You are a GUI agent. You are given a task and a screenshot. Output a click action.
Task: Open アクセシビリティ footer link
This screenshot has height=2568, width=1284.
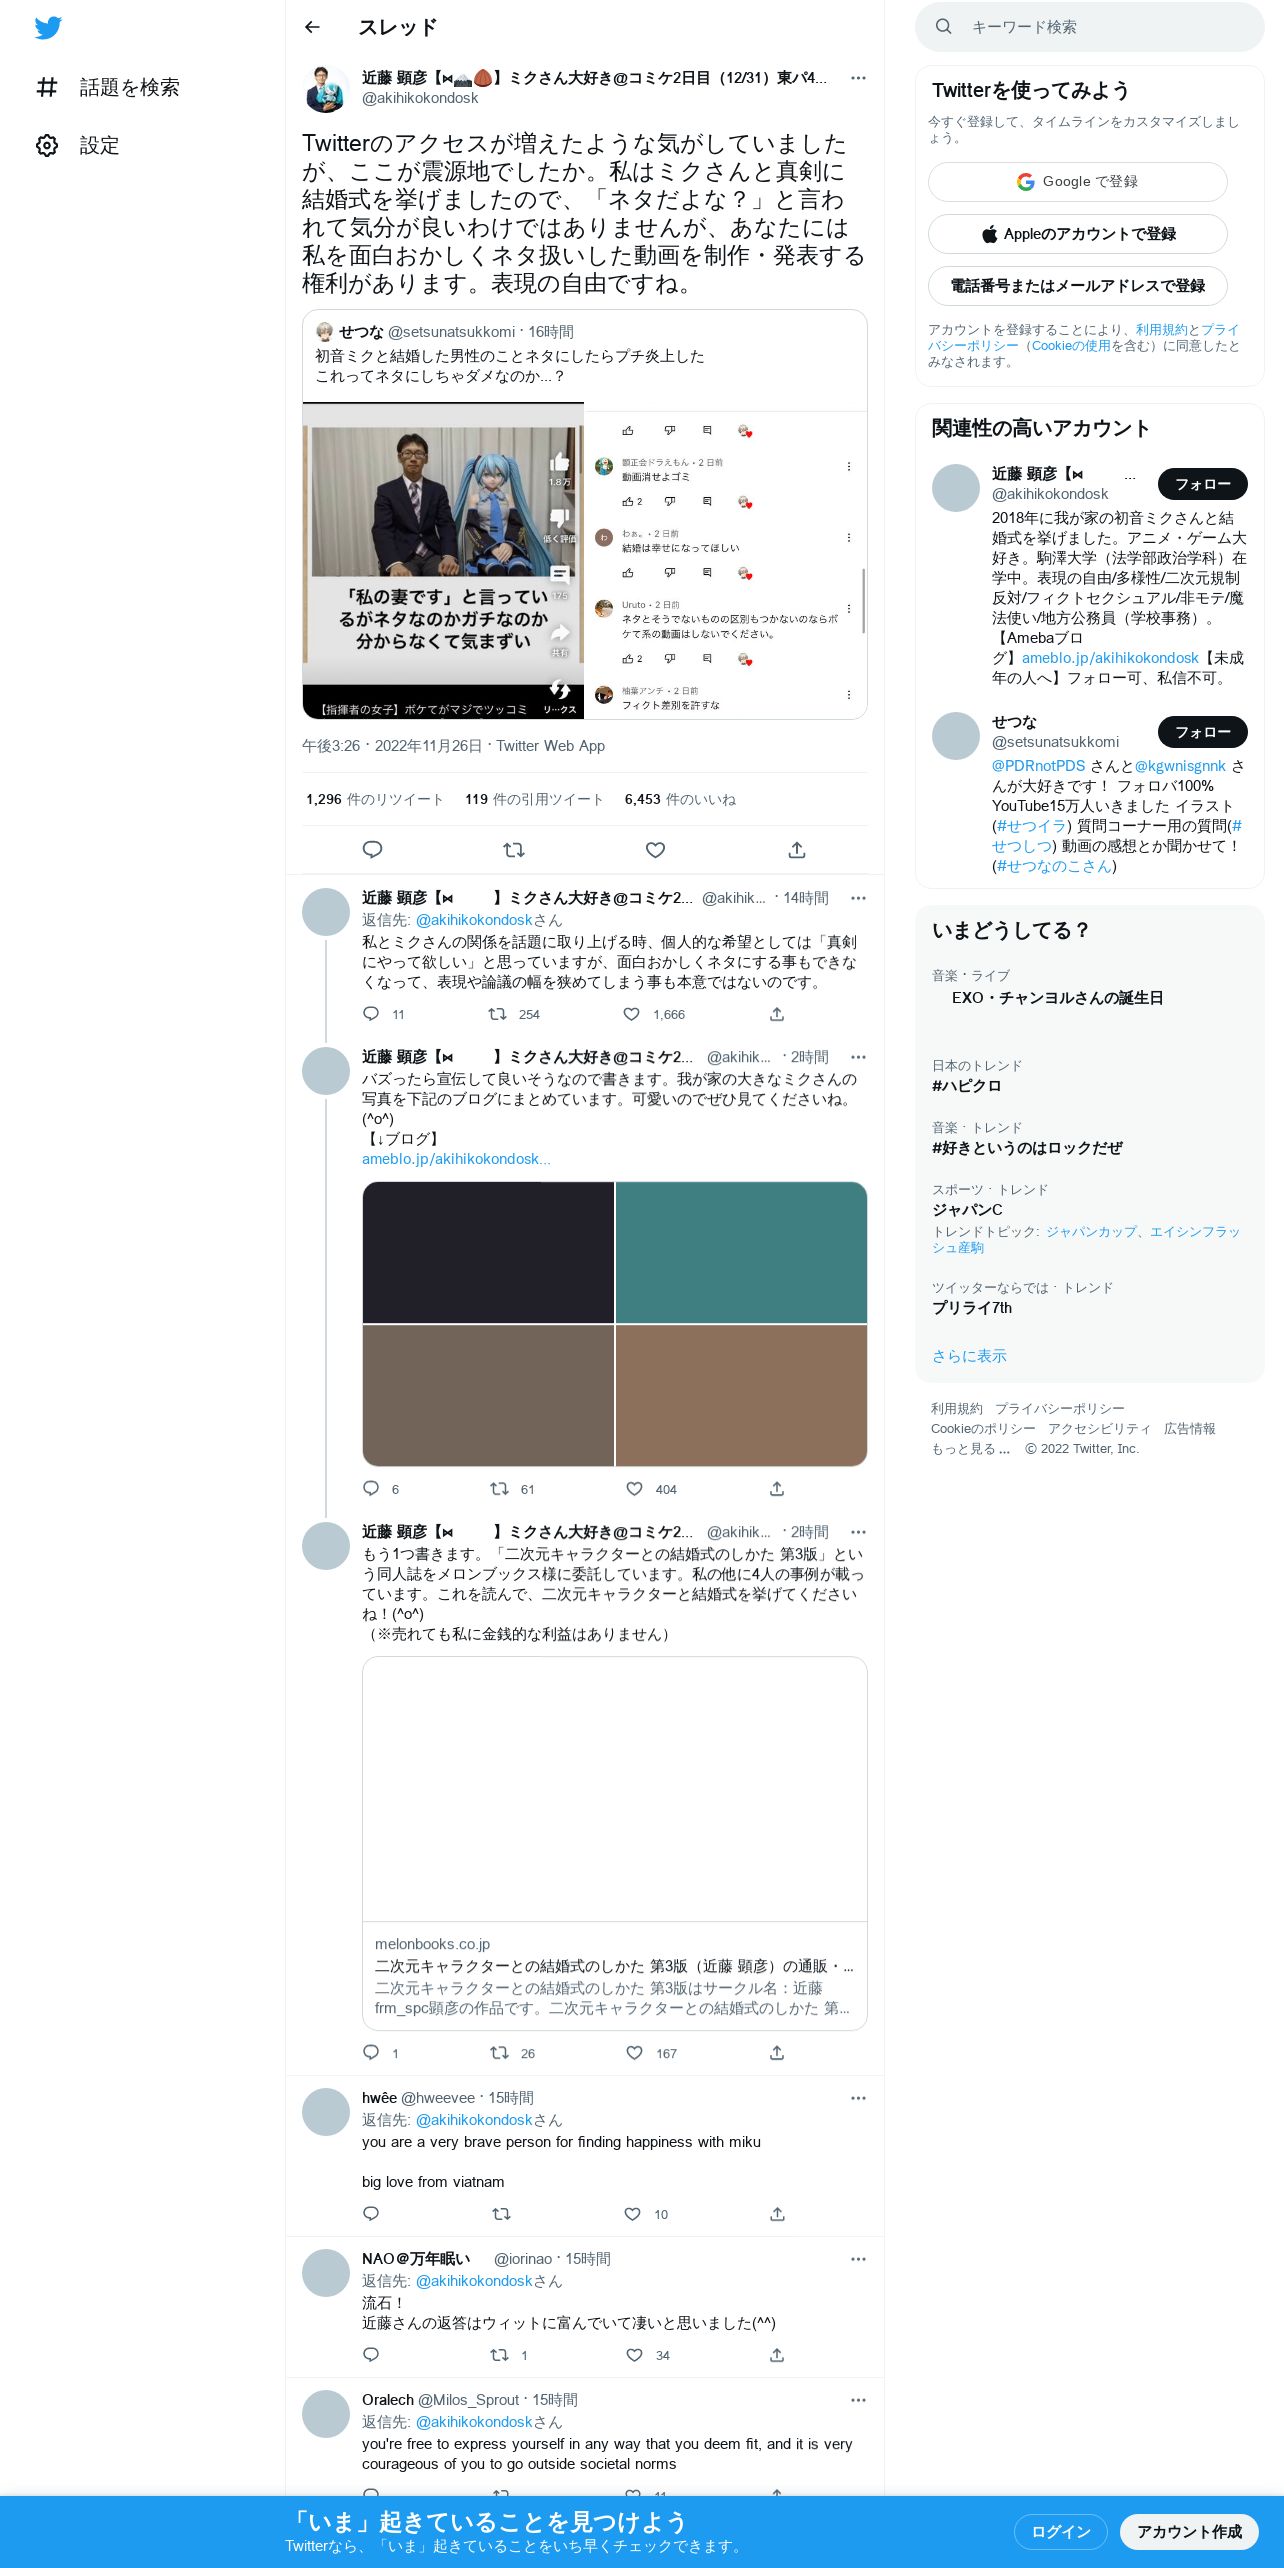(x=1100, y=1429)
